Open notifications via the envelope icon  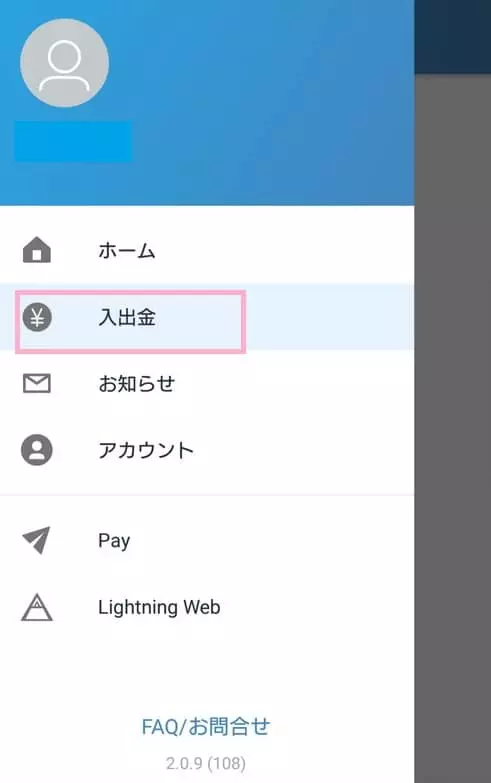(x=37, y=384)
